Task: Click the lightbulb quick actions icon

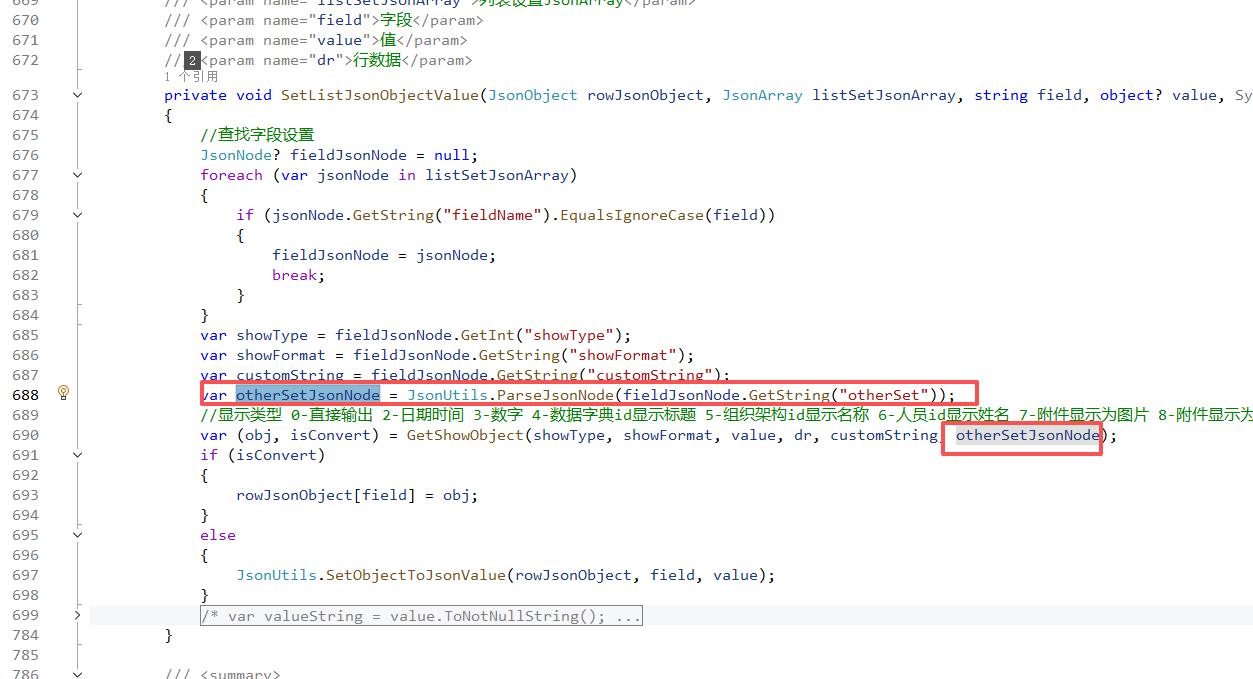Action: point(63,393)
